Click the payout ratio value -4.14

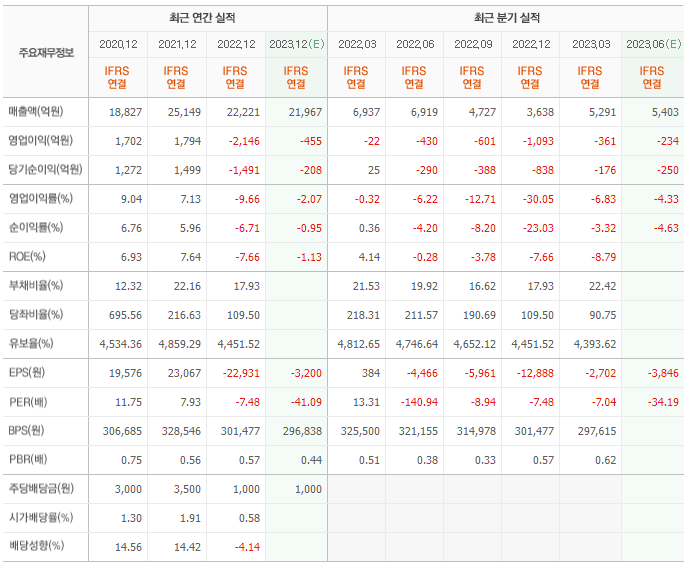coord(247,547)
